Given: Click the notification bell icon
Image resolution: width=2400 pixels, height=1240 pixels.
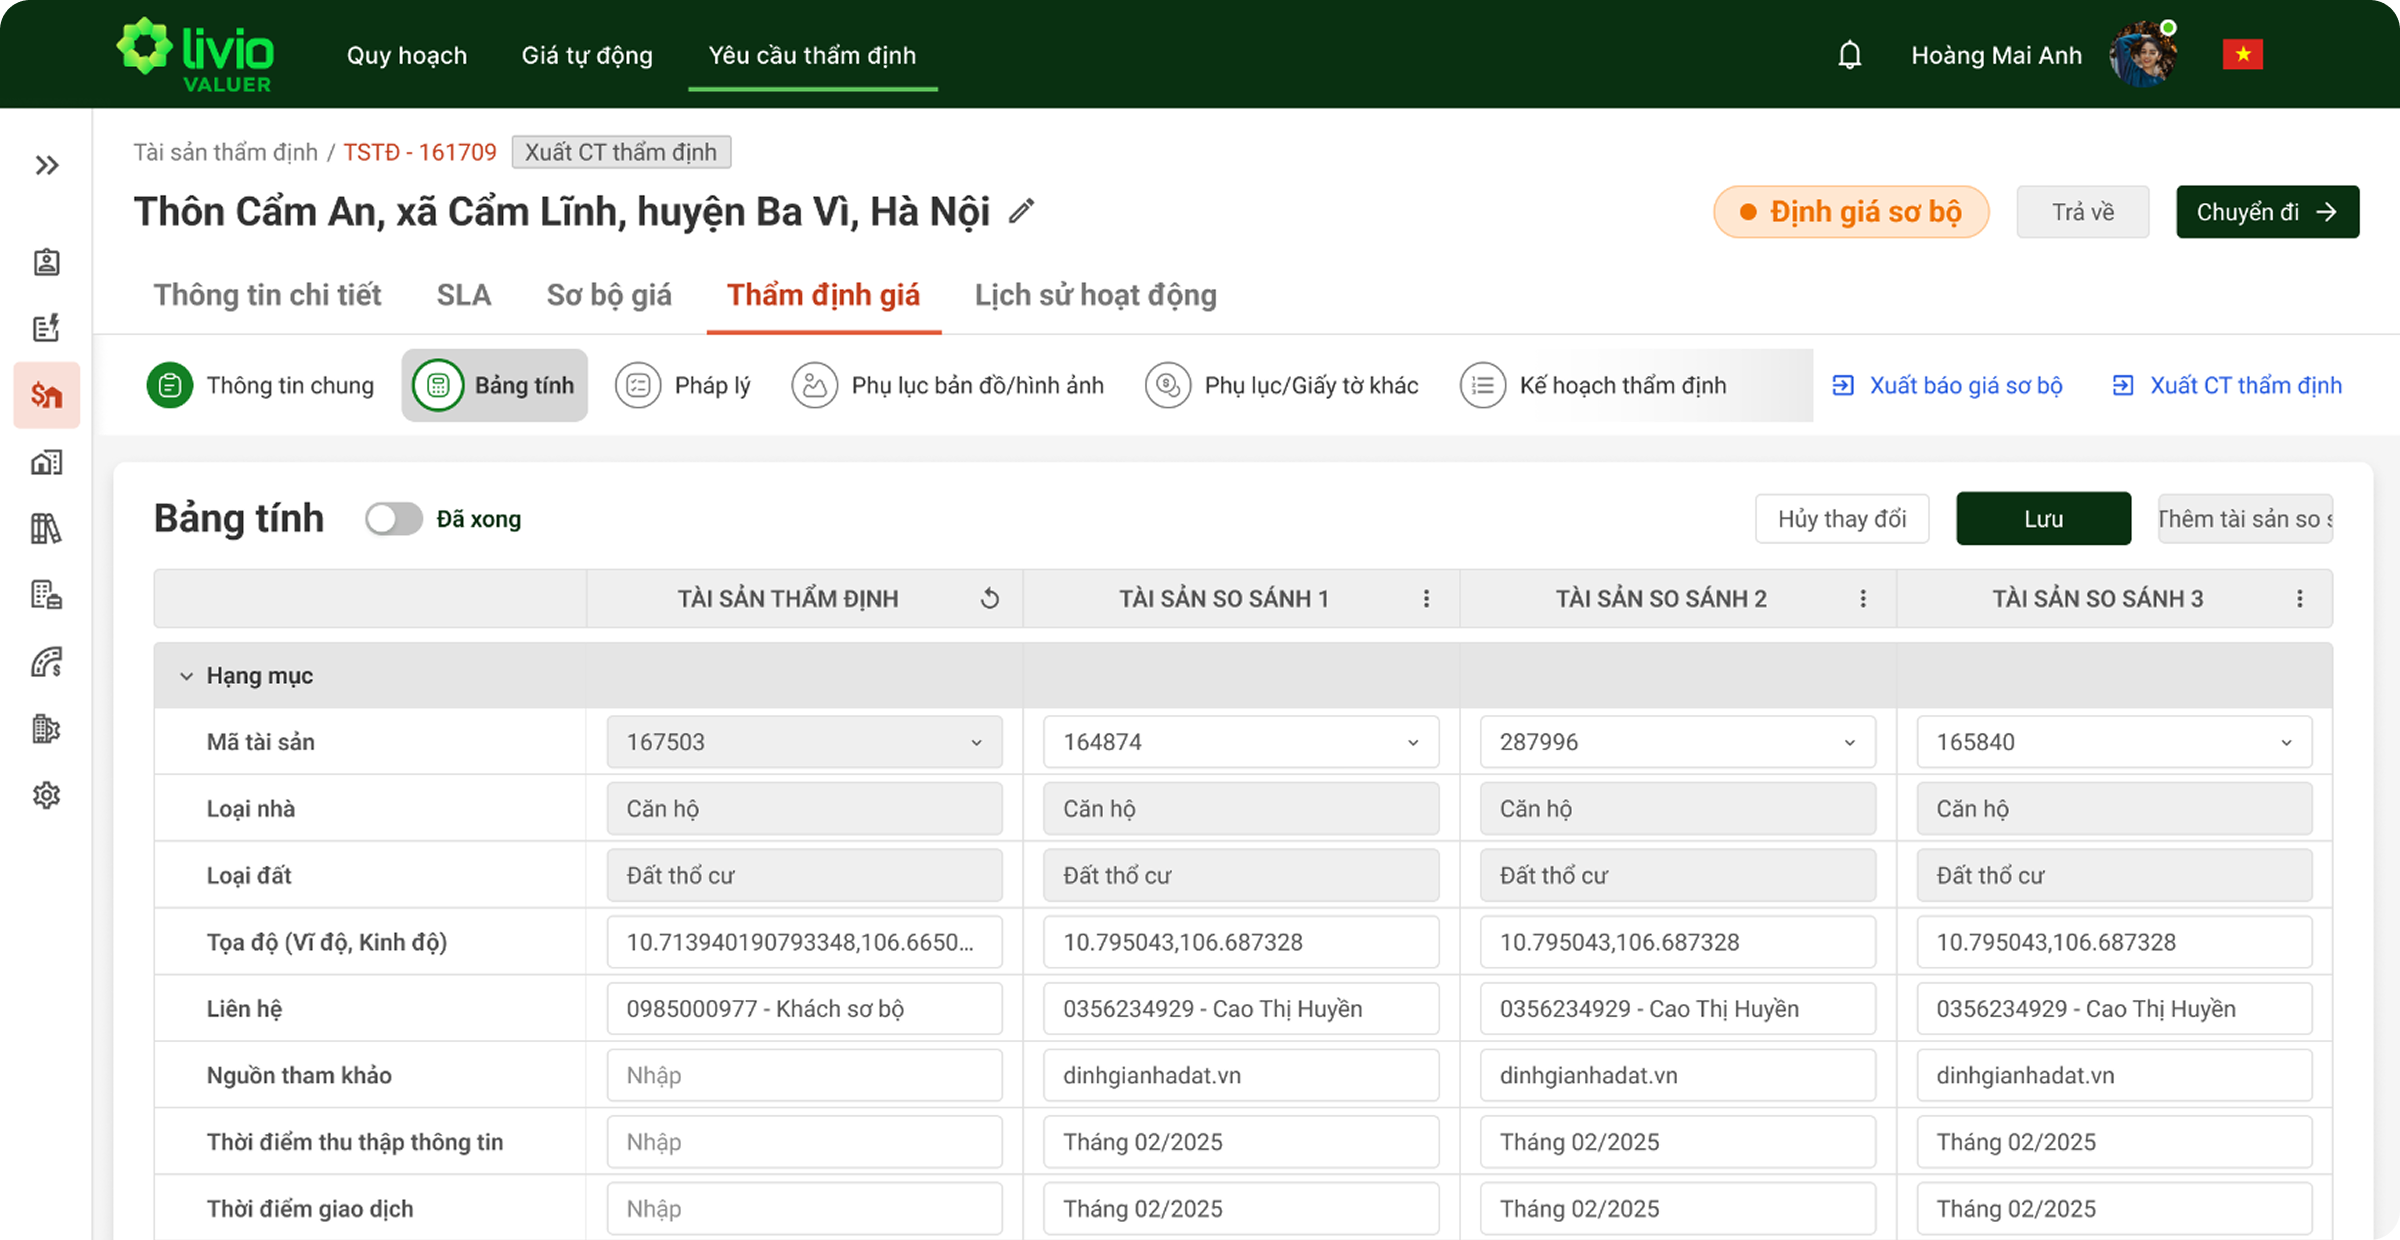Looking at the screenshot, I should point(1849,55).
